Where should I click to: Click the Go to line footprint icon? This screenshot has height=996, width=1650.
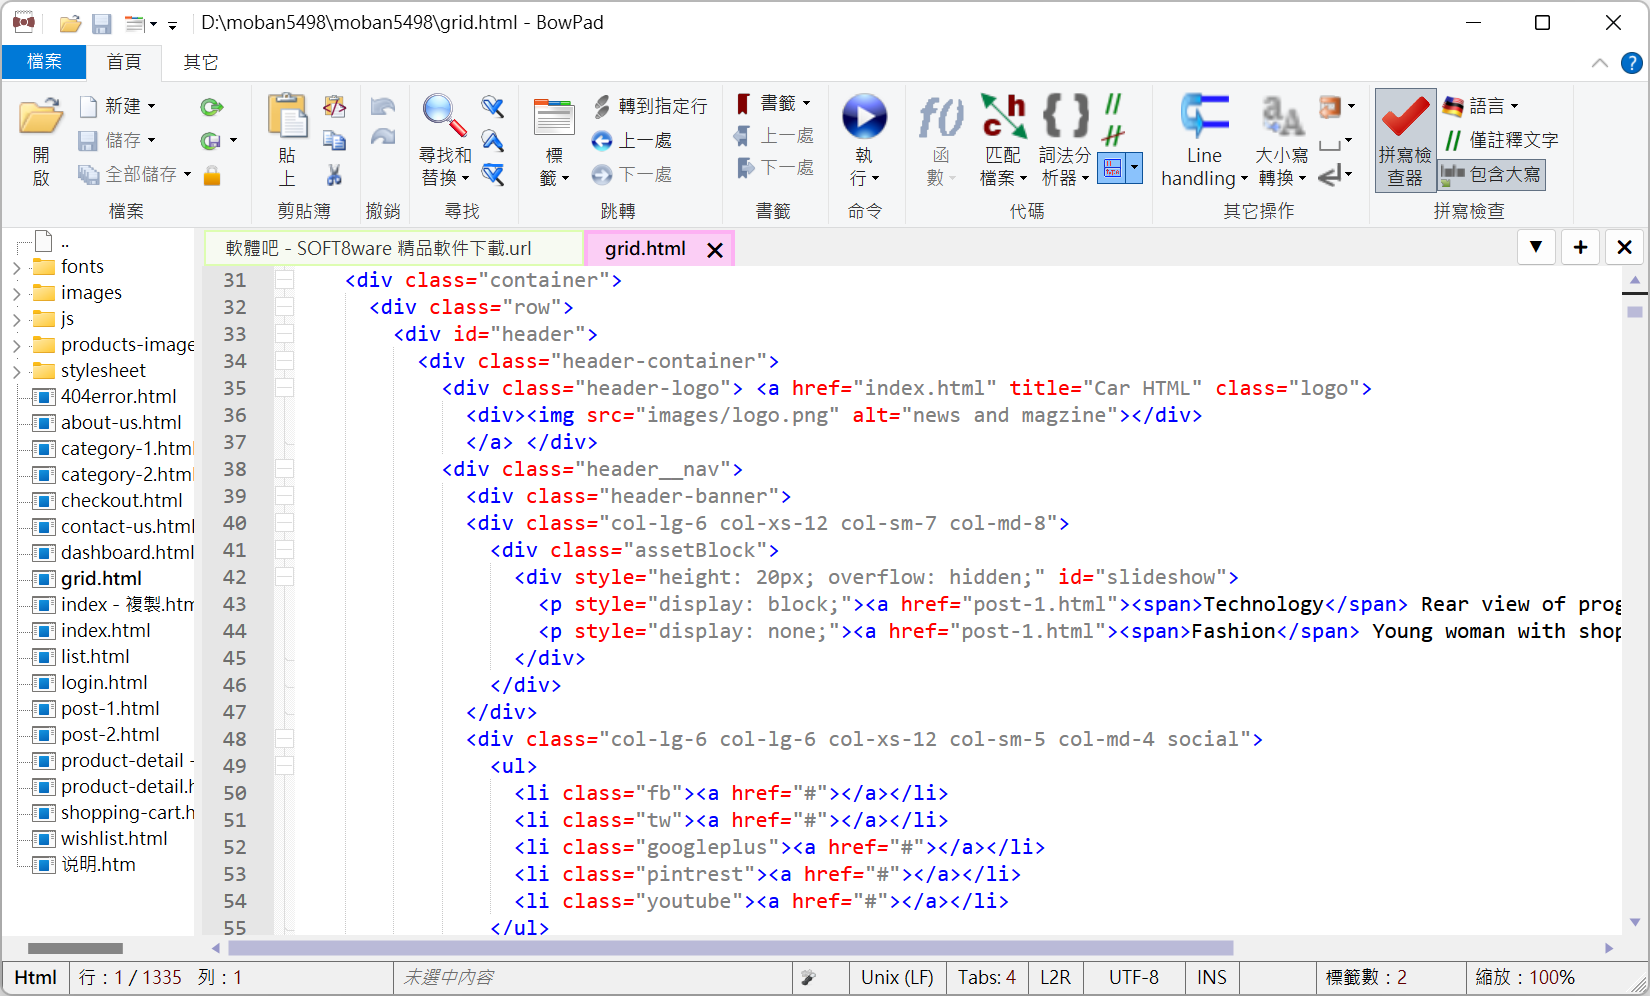602,106
